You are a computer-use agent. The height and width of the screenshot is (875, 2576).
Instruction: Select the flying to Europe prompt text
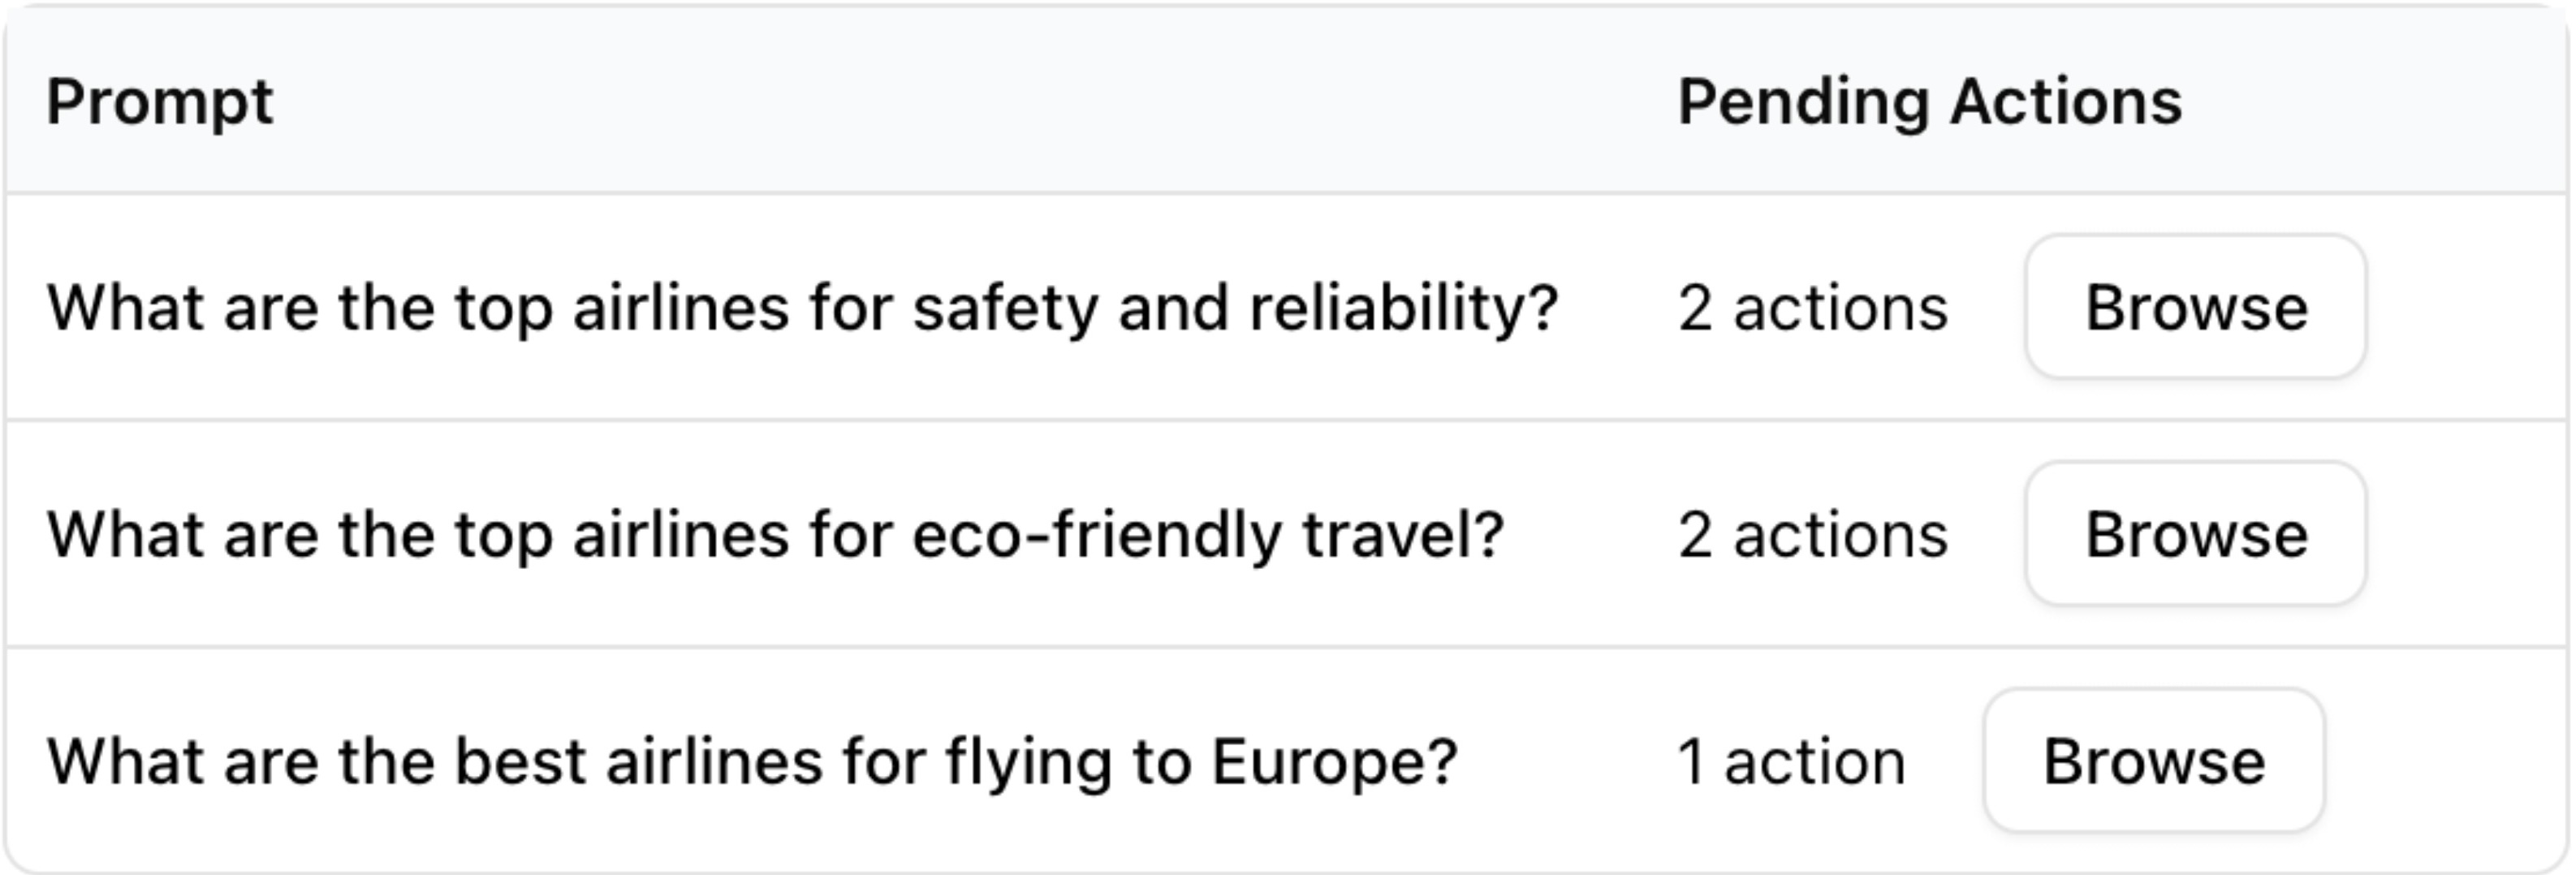click(752, 762)
